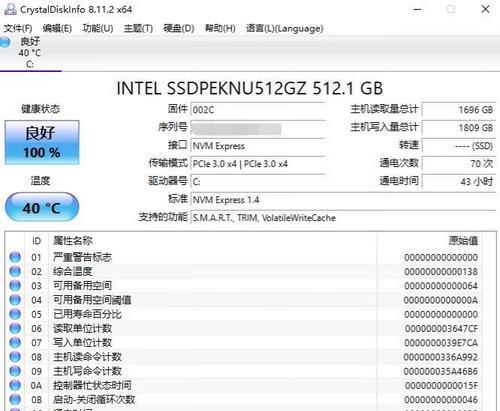Screen dimensions: 500x411
Task: Click the 良好 100% health status button
Action: point(42,143)
